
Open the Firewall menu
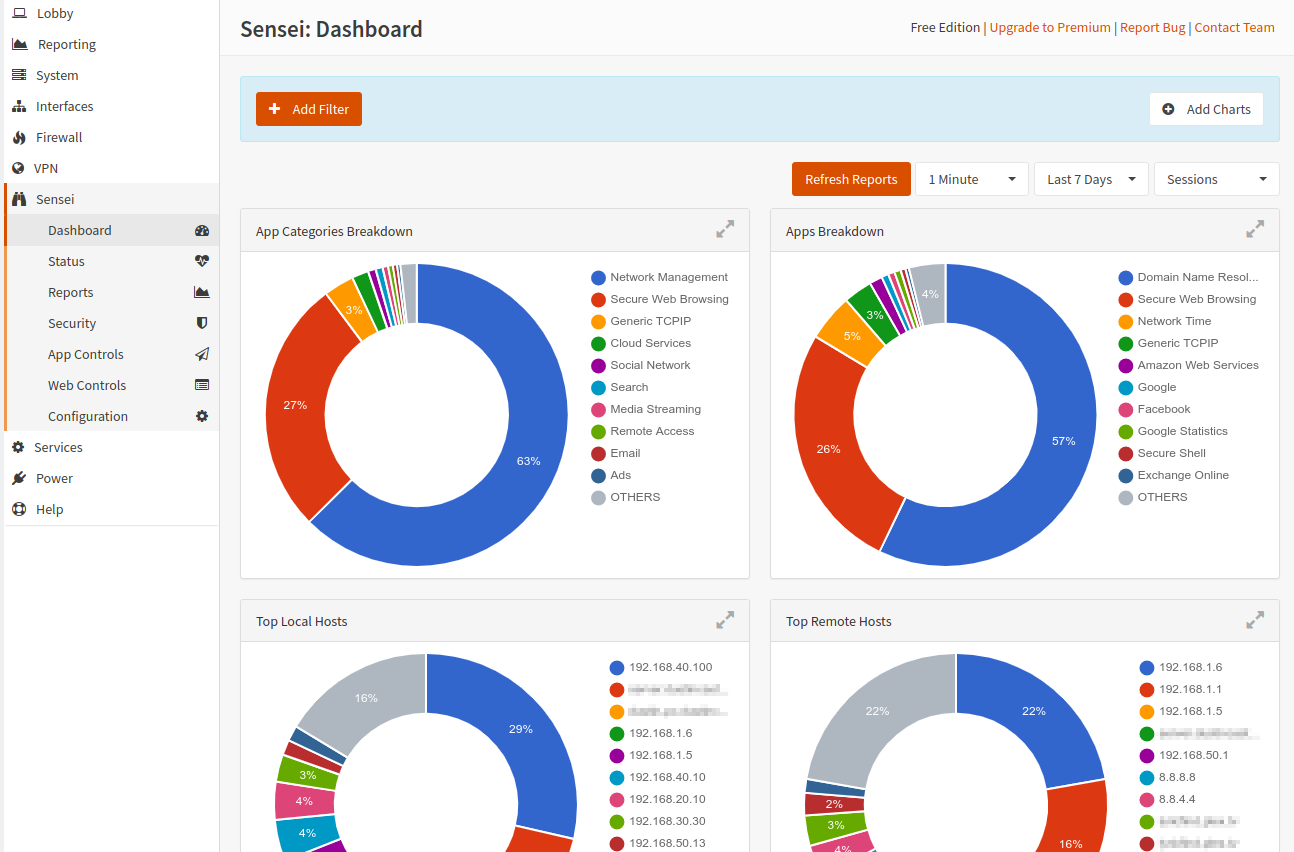(110, 137)
